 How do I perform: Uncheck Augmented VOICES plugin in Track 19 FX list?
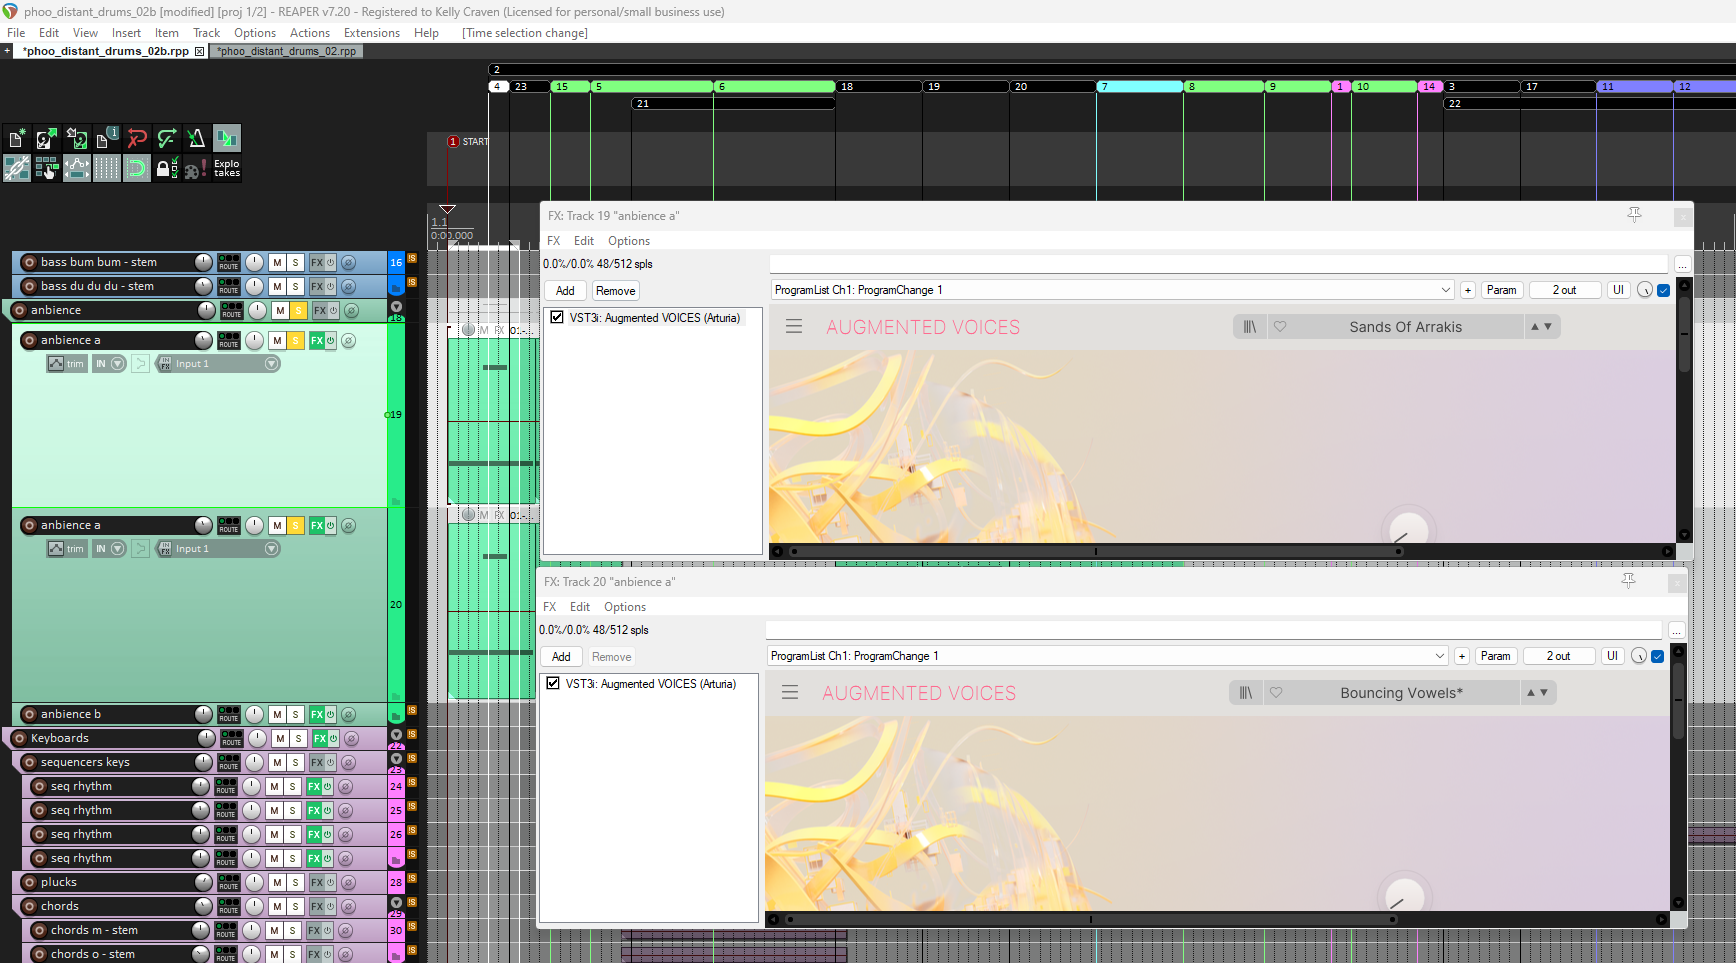click(557, 318)
